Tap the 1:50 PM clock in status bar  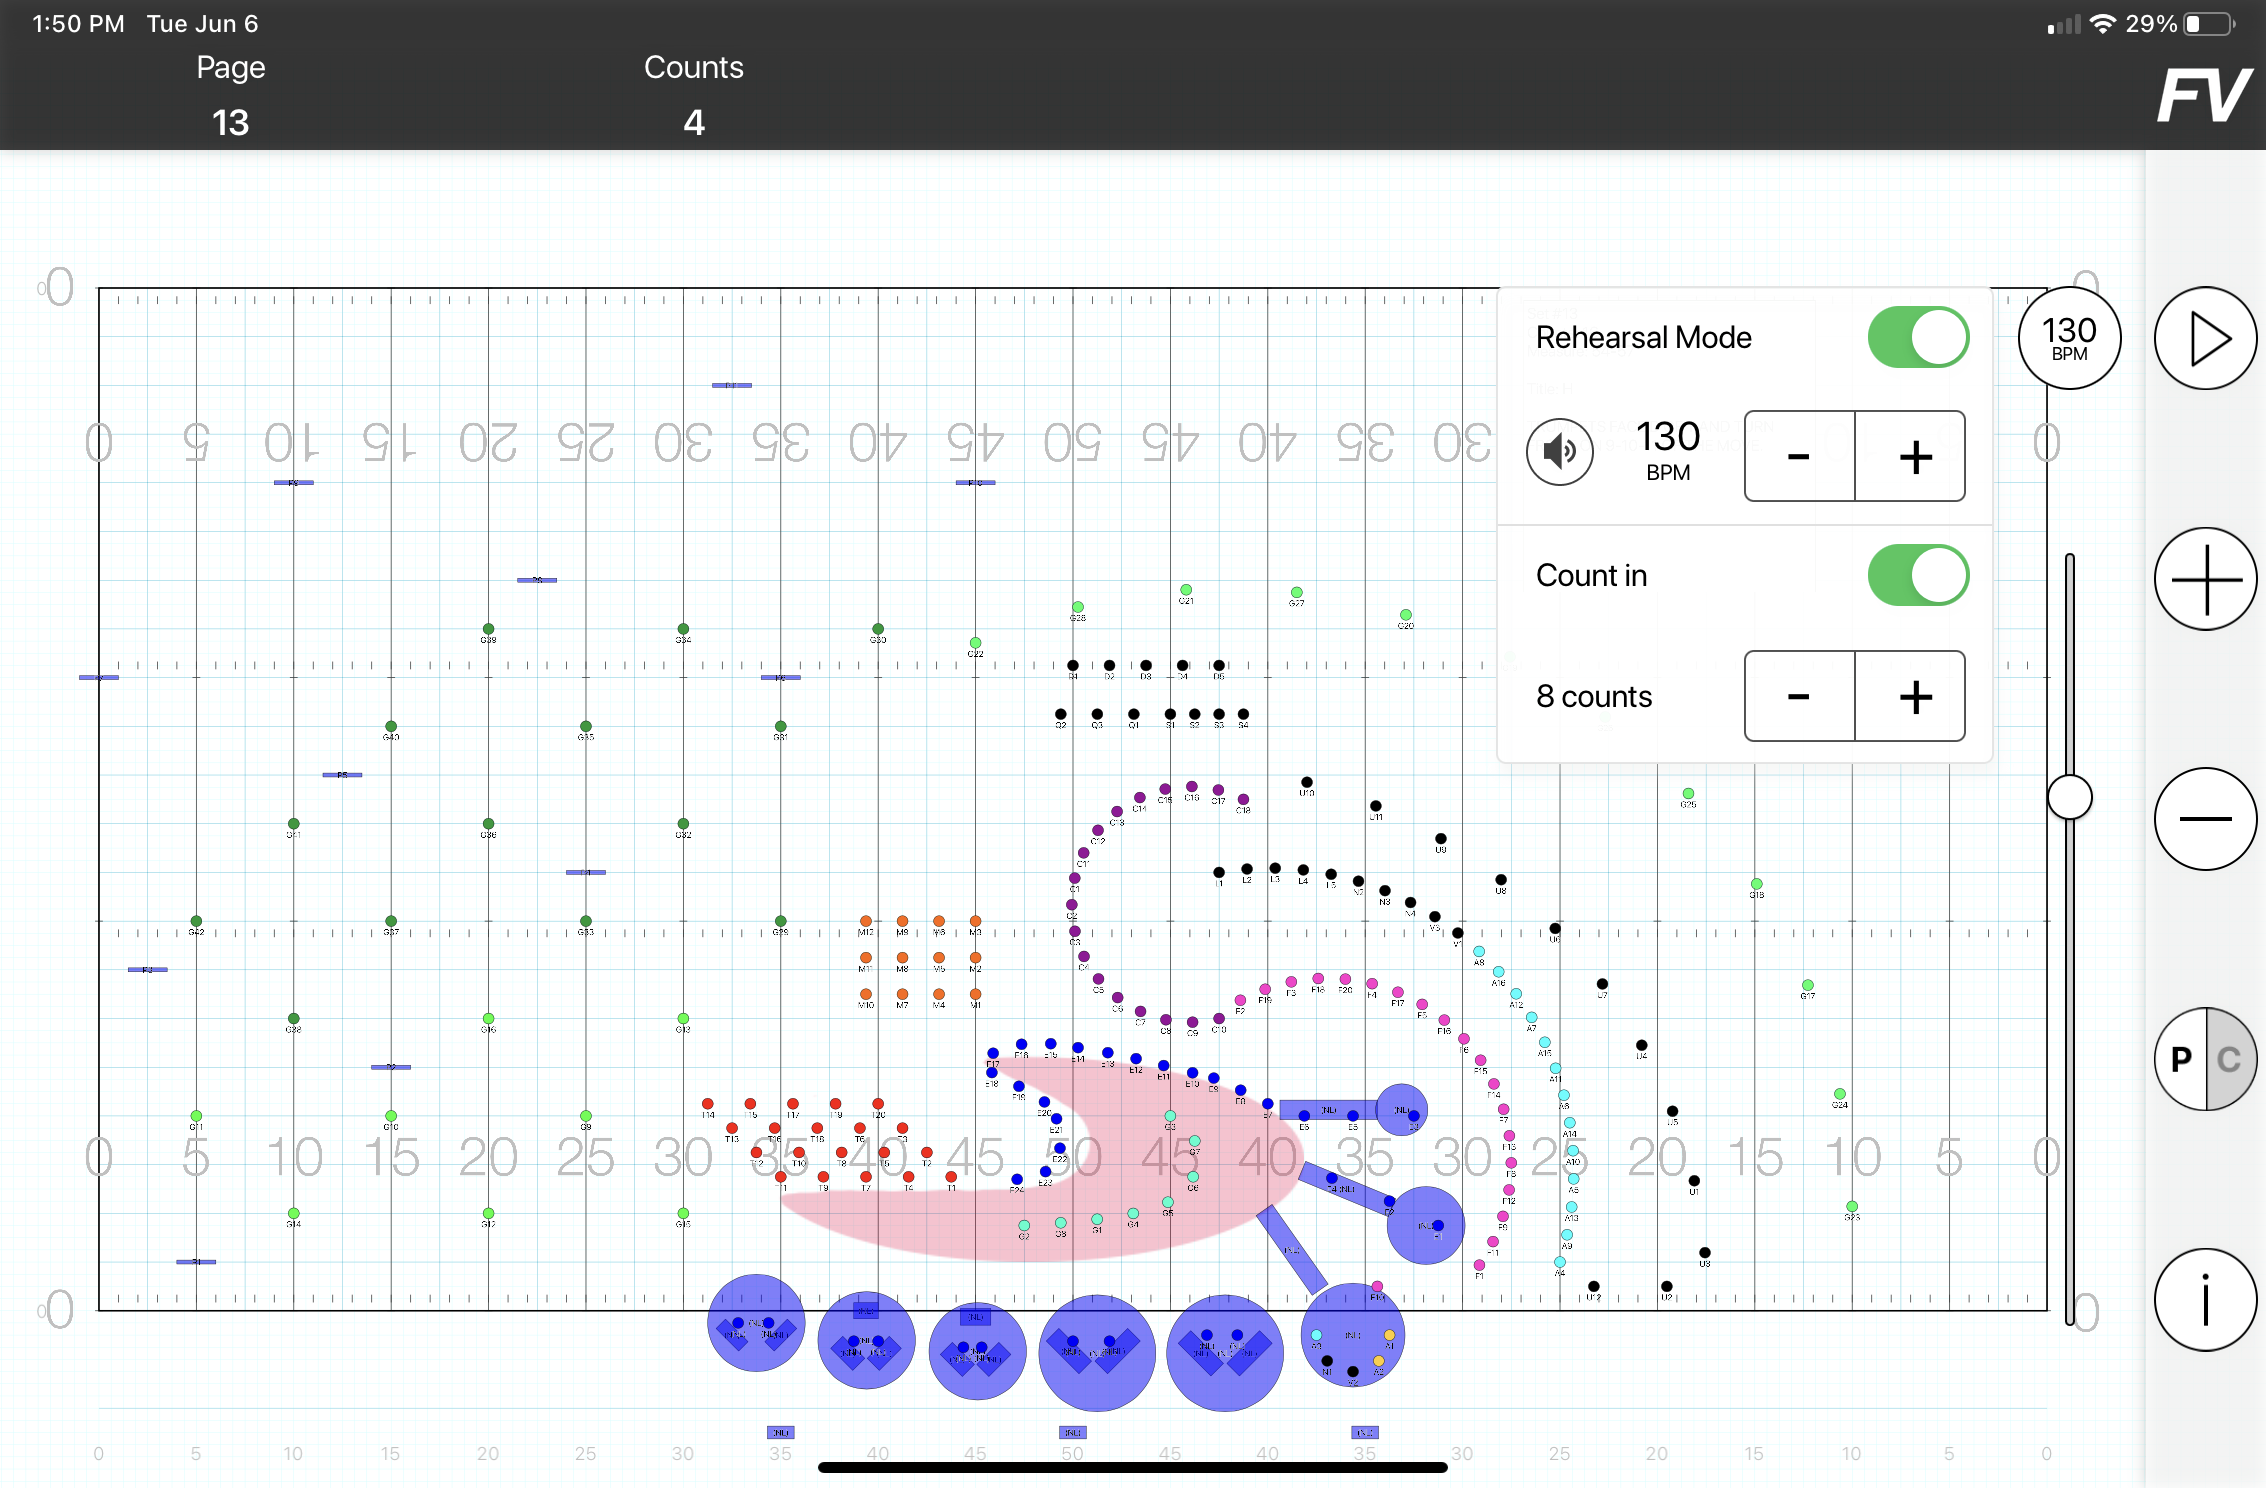tap(78, 24)
